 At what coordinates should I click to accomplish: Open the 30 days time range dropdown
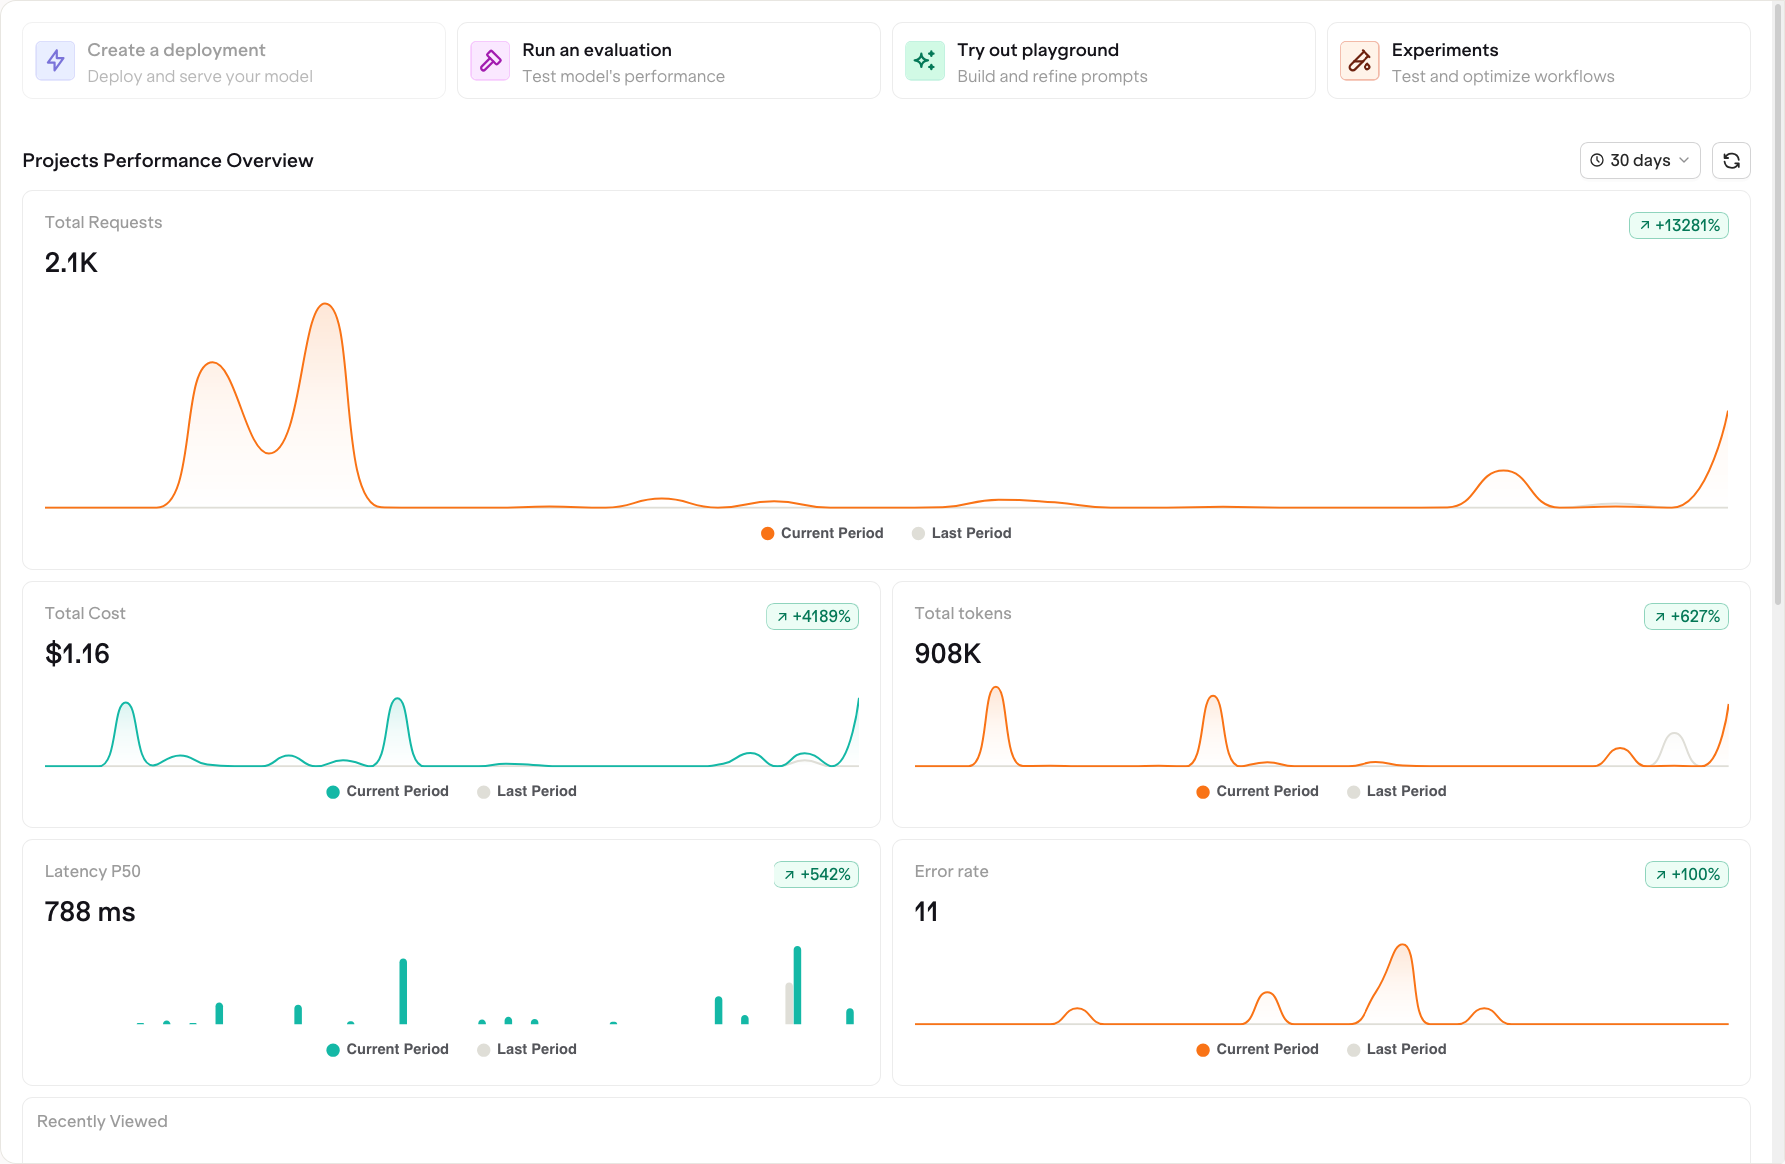click(x=1639, y=160)
